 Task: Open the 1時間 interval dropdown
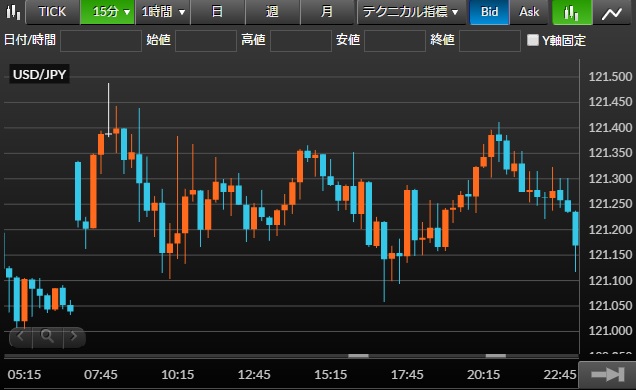point(163,12)
